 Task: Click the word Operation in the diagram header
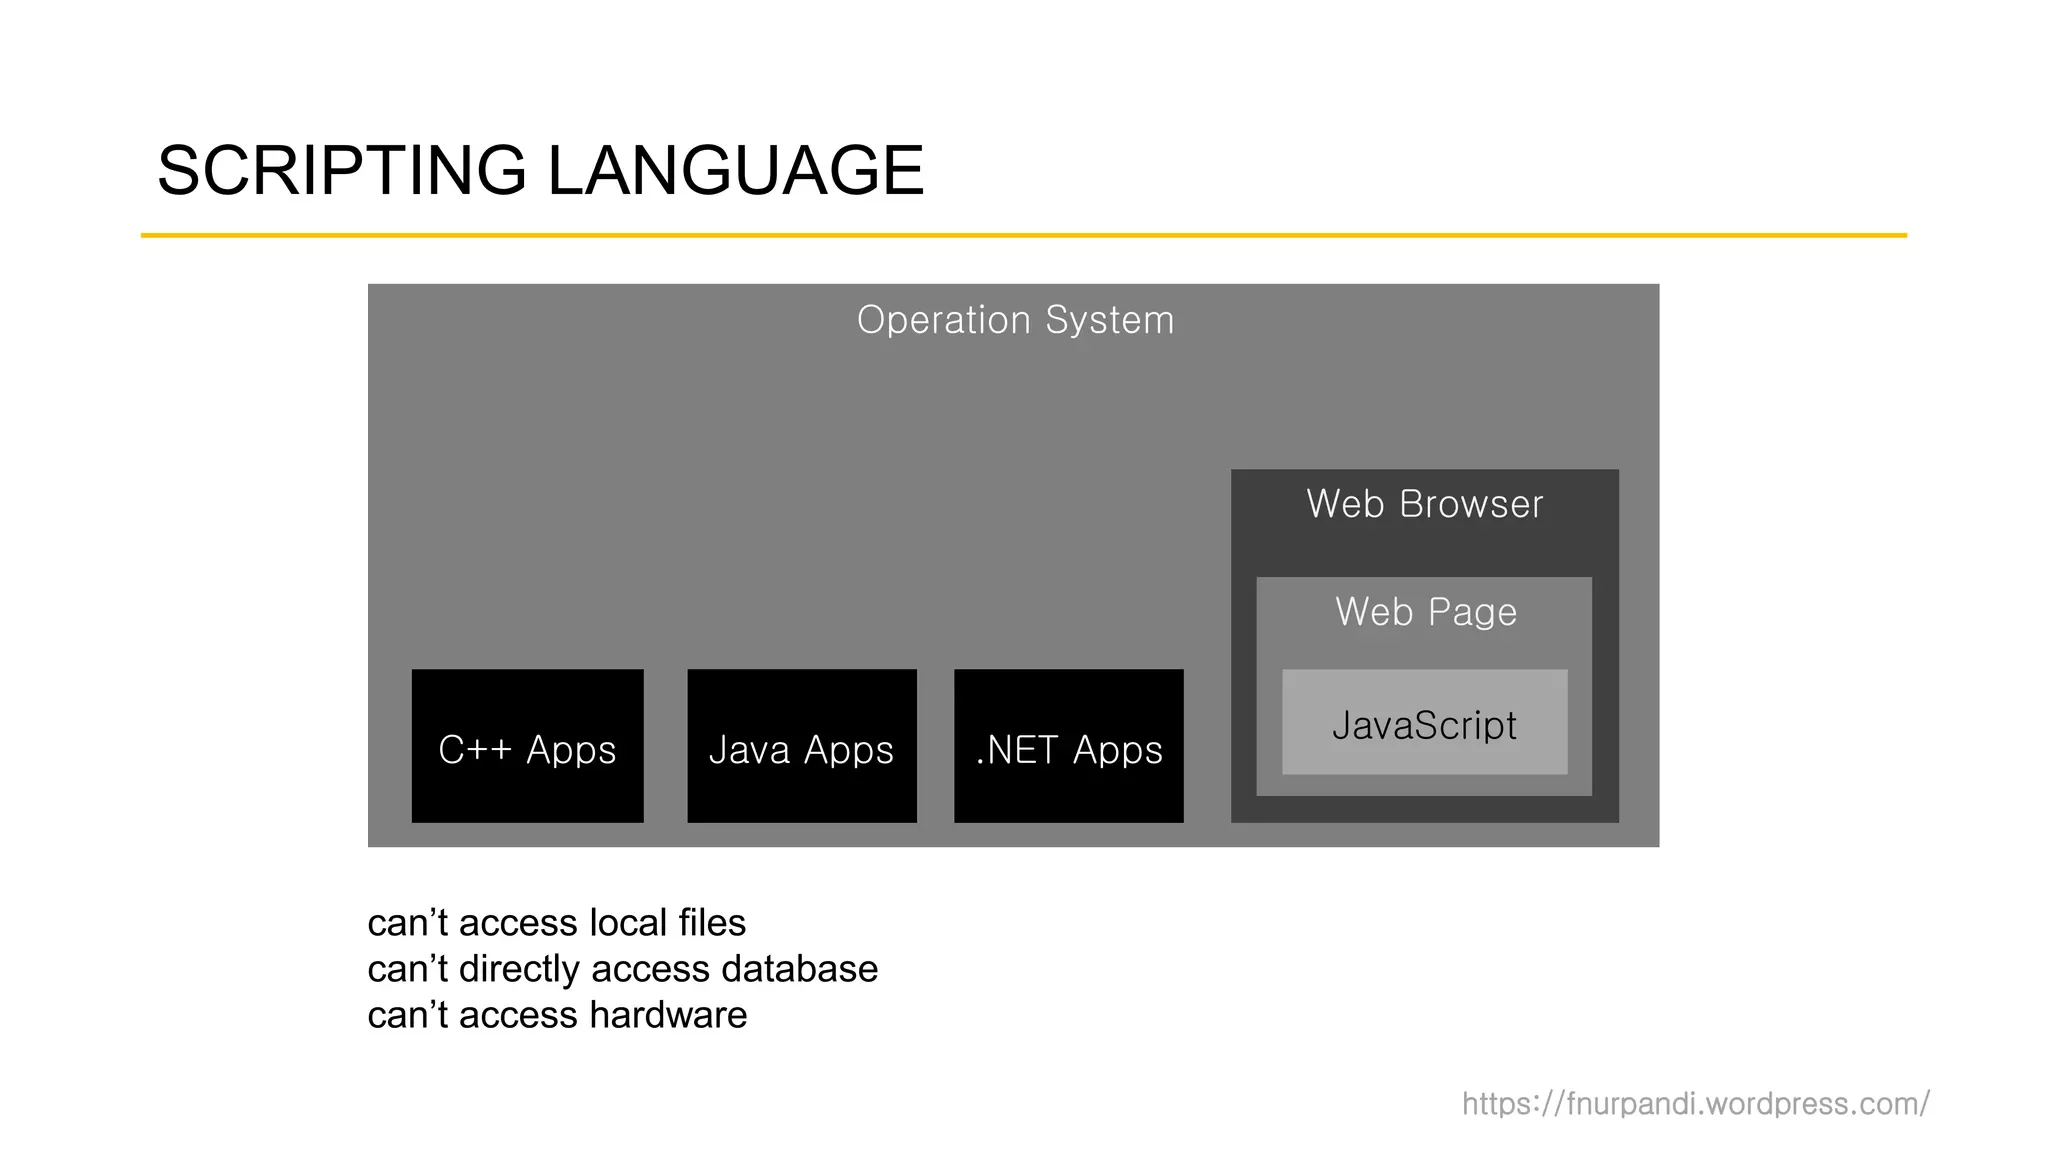tap(943, 320)
